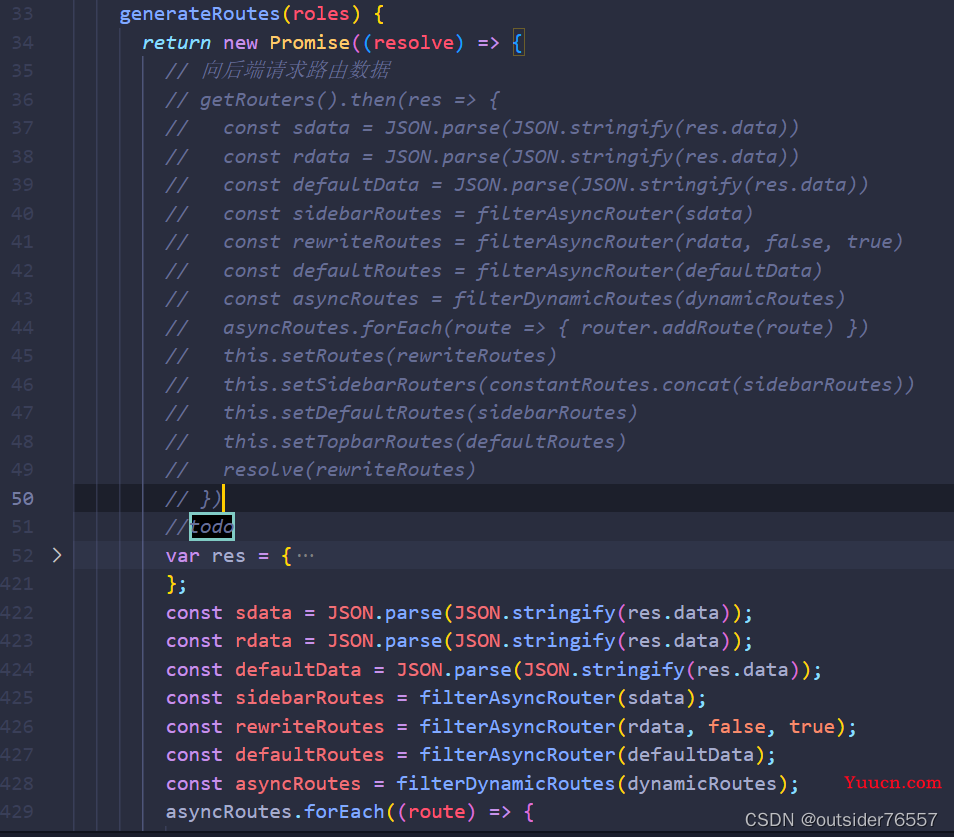Click commented 'this.setSidebarRouters' call on line 46
Viewport: 954px width, 837px height.
[x=568, y=384]
